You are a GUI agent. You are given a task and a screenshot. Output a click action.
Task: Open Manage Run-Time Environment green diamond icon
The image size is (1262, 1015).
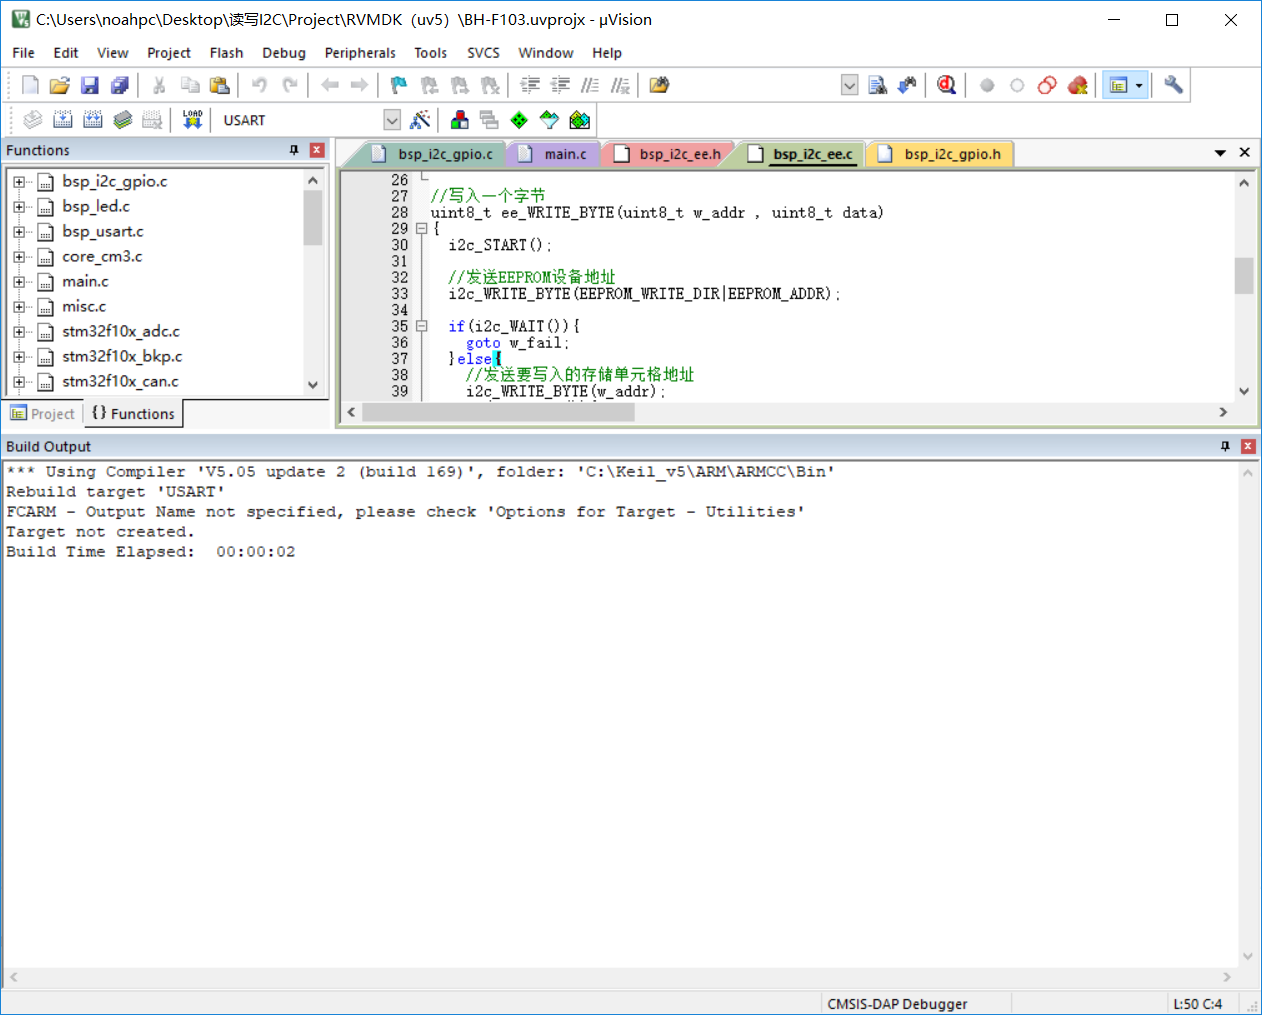click(x=519, y=120)
